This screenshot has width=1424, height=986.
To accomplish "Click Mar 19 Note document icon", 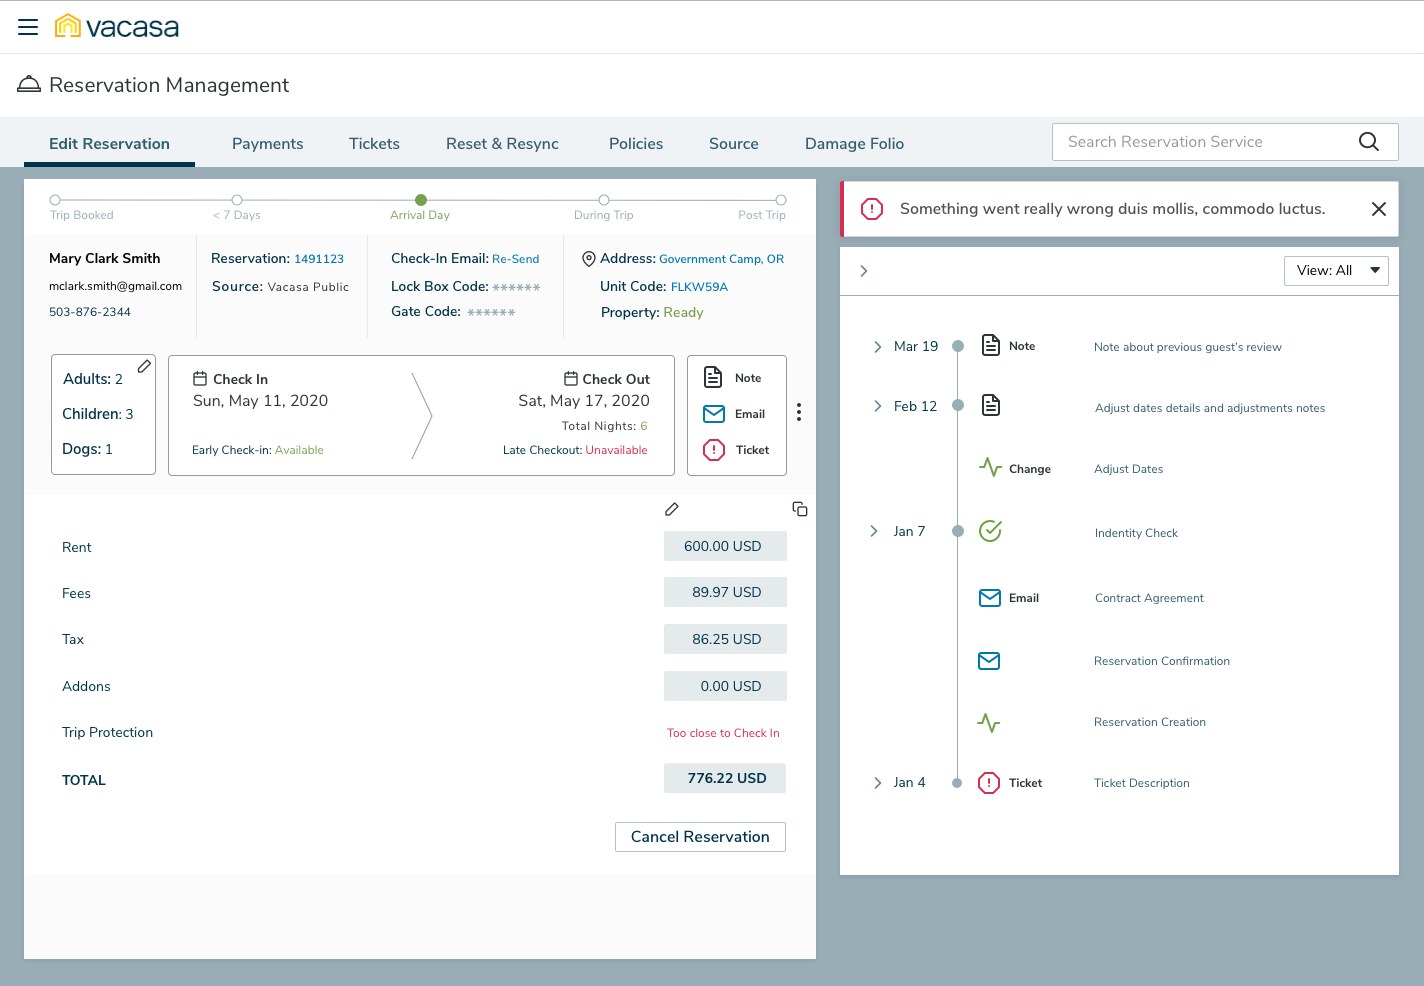I will 991,345.
